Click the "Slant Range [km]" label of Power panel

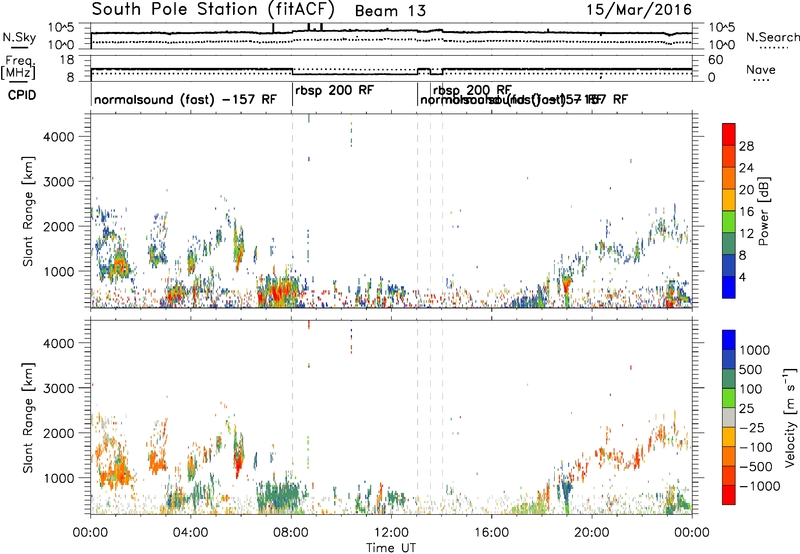click(28, 211)
